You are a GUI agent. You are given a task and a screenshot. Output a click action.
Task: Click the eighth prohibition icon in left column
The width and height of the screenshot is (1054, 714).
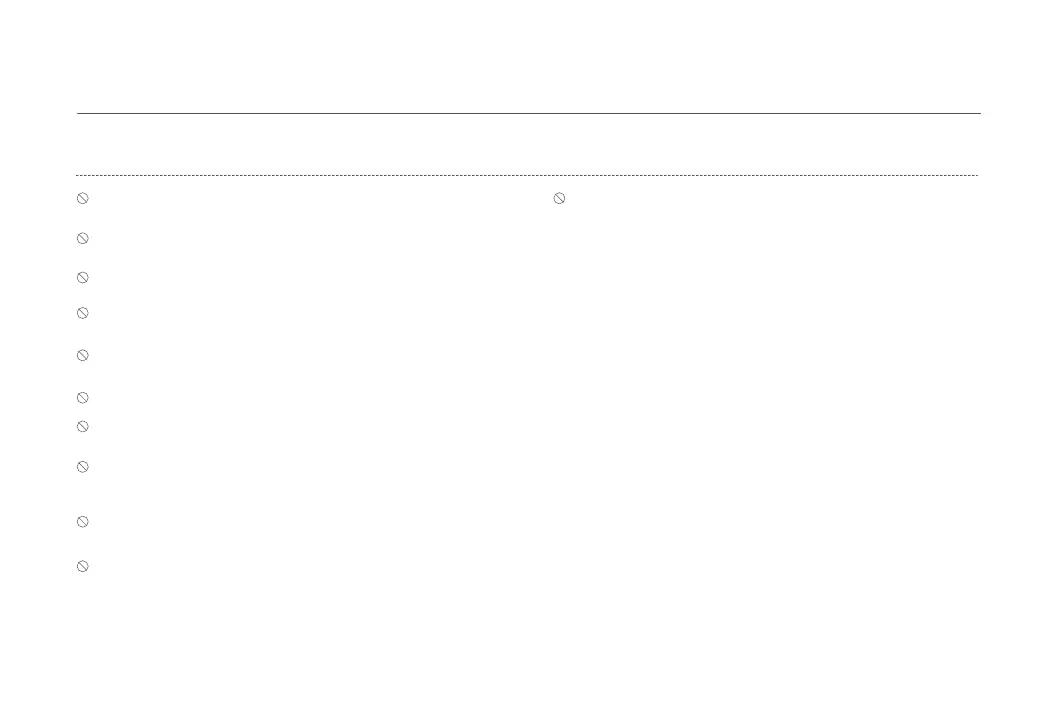coord(83,467)
